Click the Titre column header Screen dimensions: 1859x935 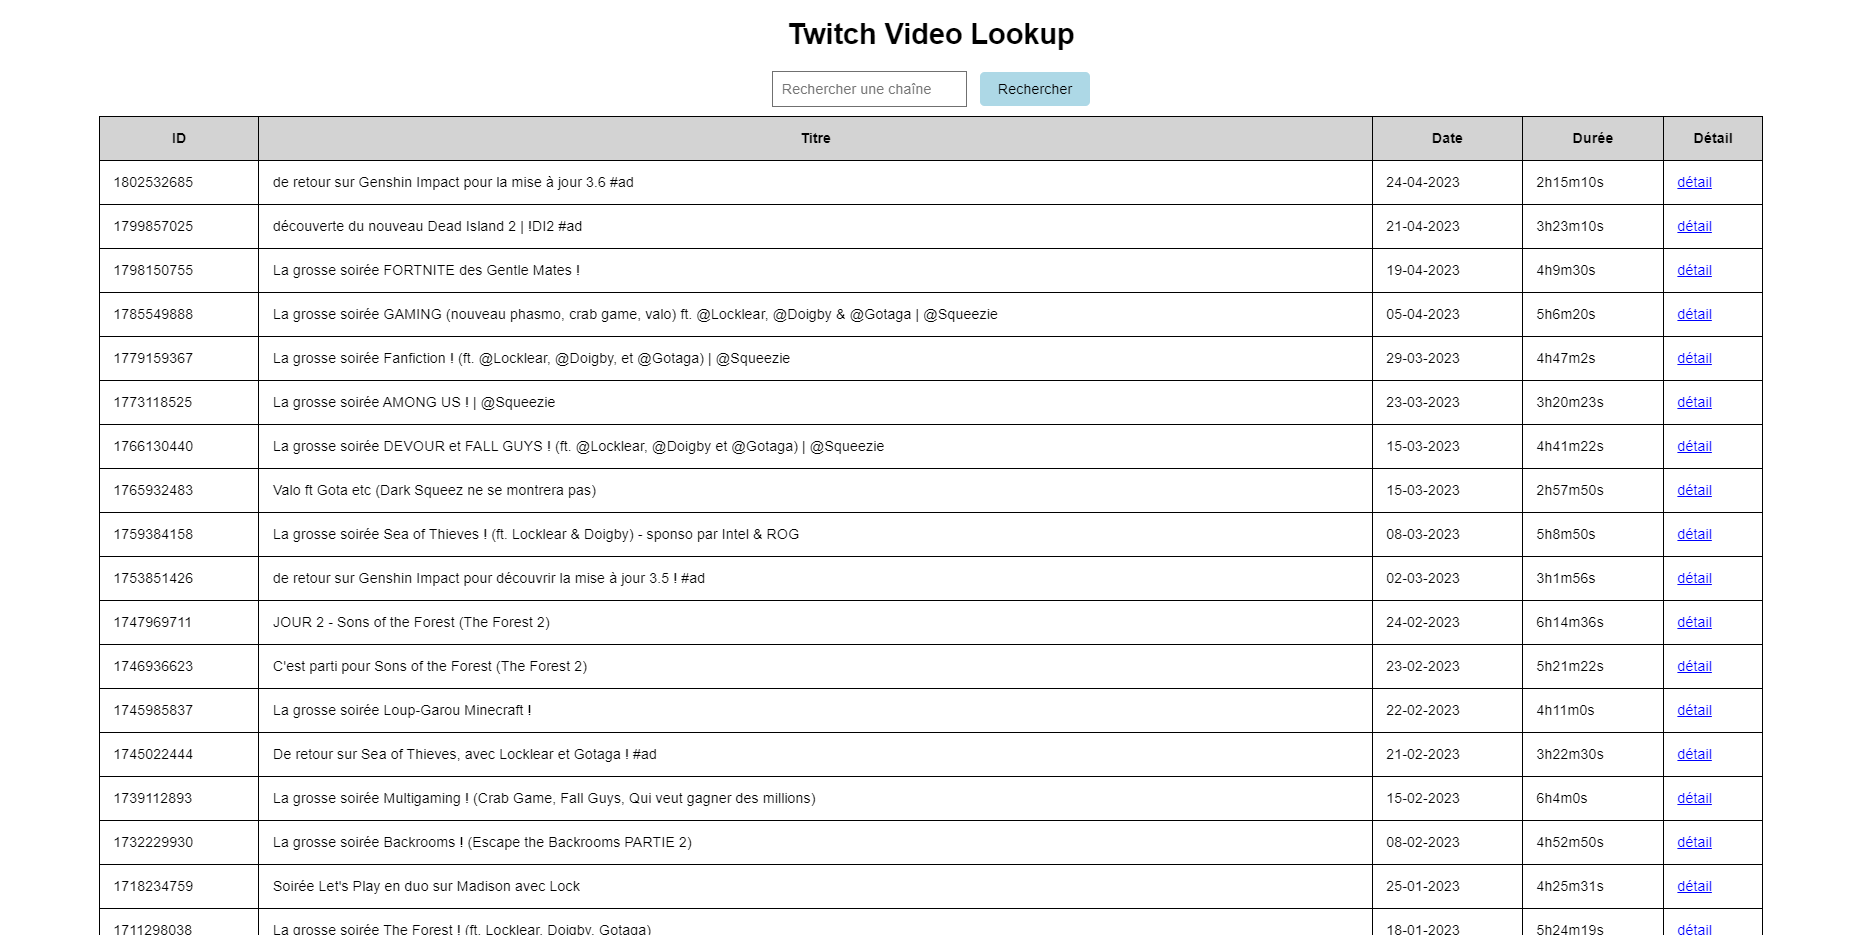(x=815, y=138)
